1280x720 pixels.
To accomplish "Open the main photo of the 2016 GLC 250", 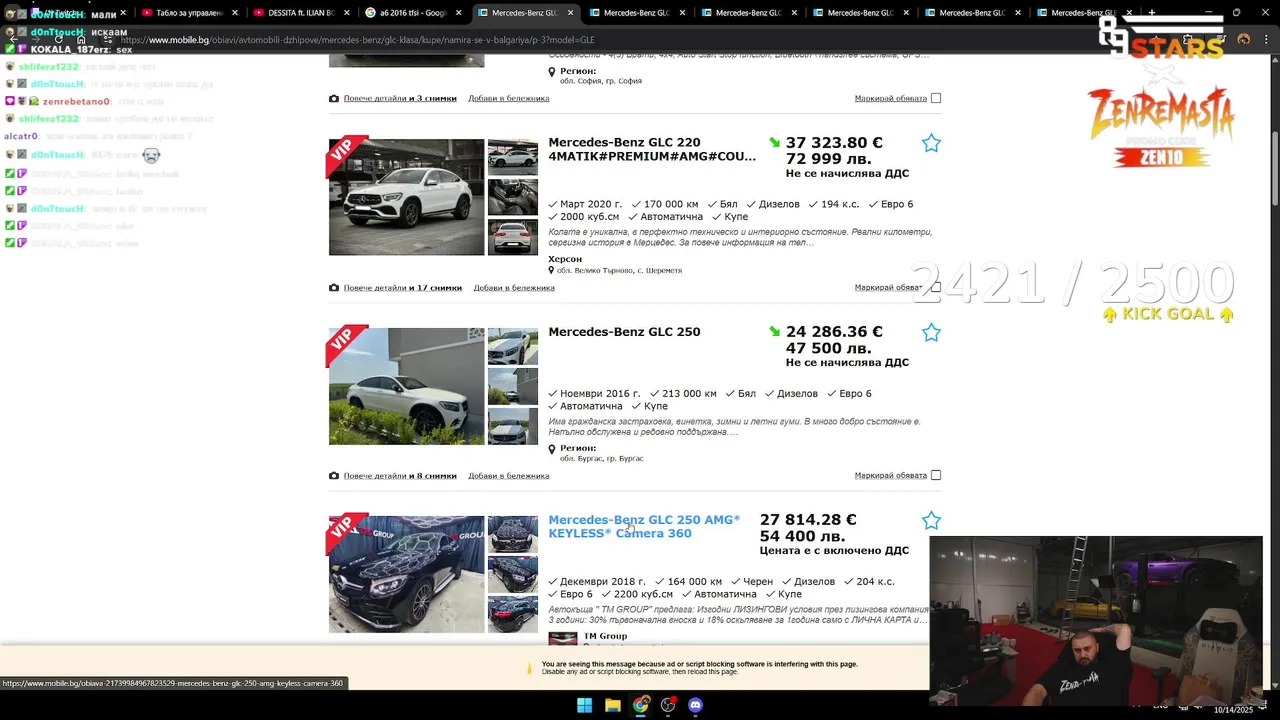I will coord(406,386).
